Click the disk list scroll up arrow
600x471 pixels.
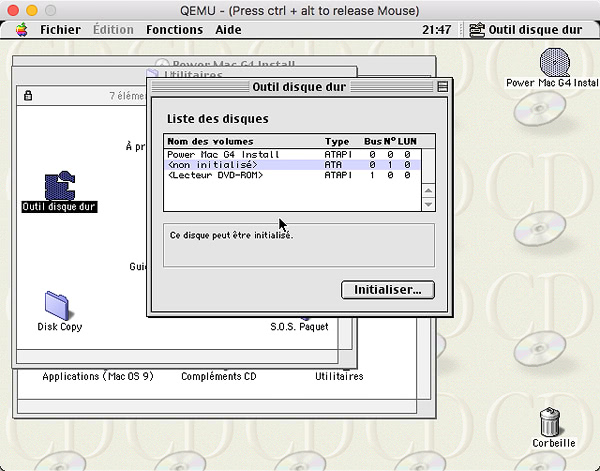point(428,190)
